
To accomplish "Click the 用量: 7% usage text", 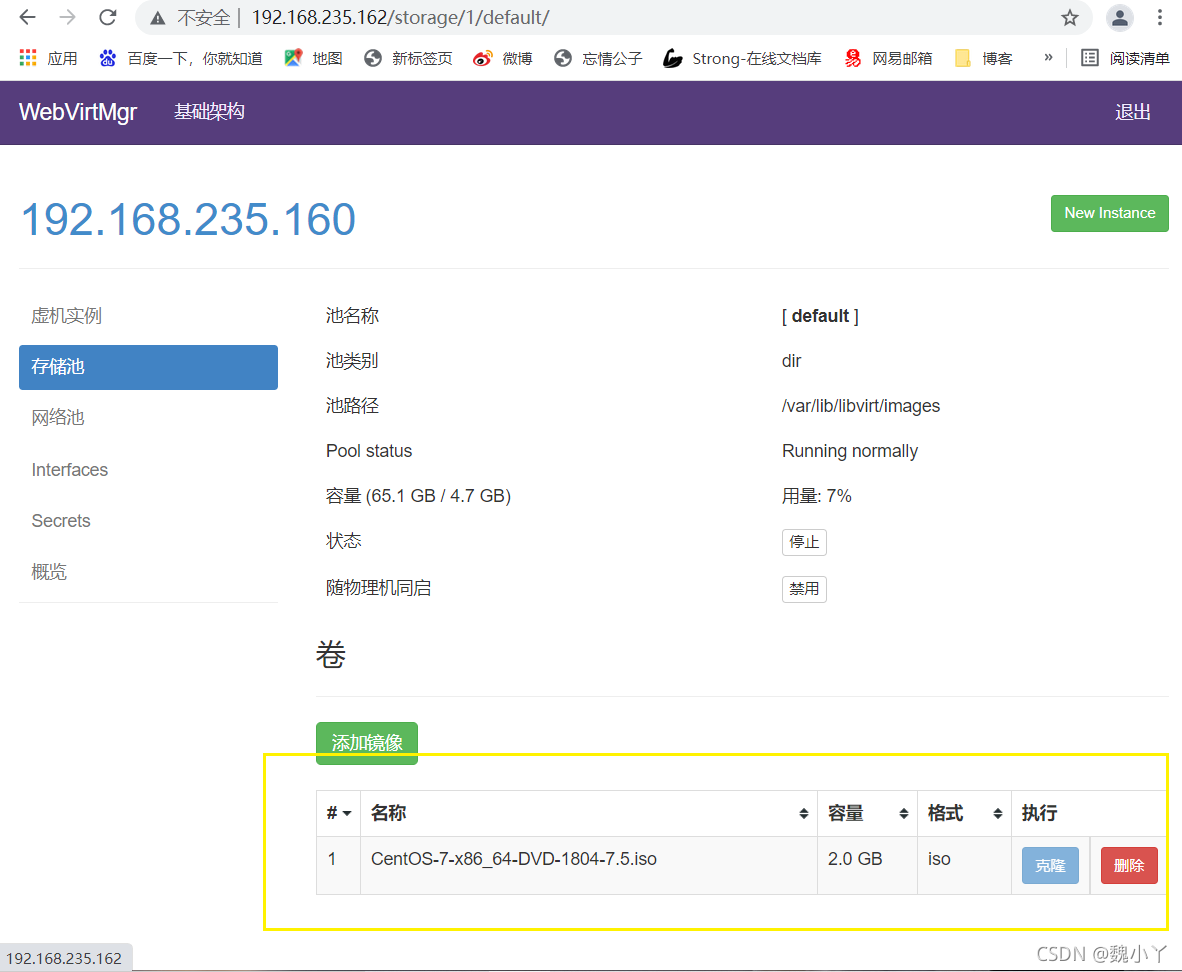I will [816, 496].
